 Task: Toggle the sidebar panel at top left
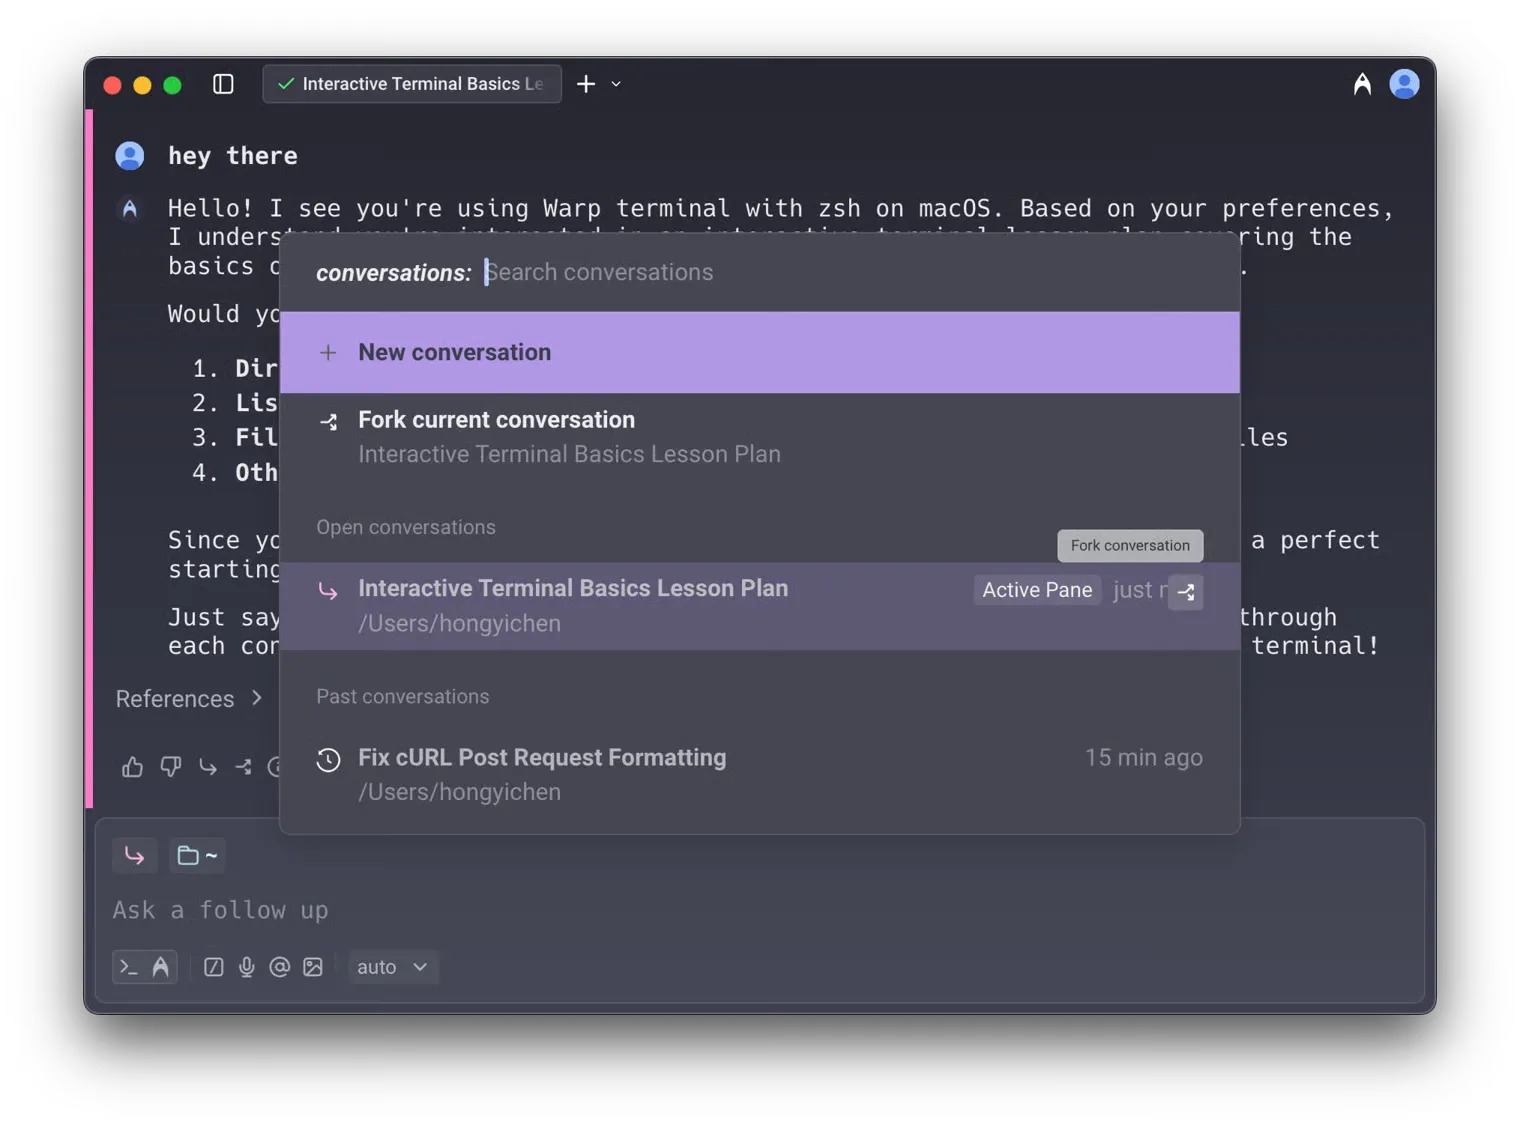click(222, 84)
